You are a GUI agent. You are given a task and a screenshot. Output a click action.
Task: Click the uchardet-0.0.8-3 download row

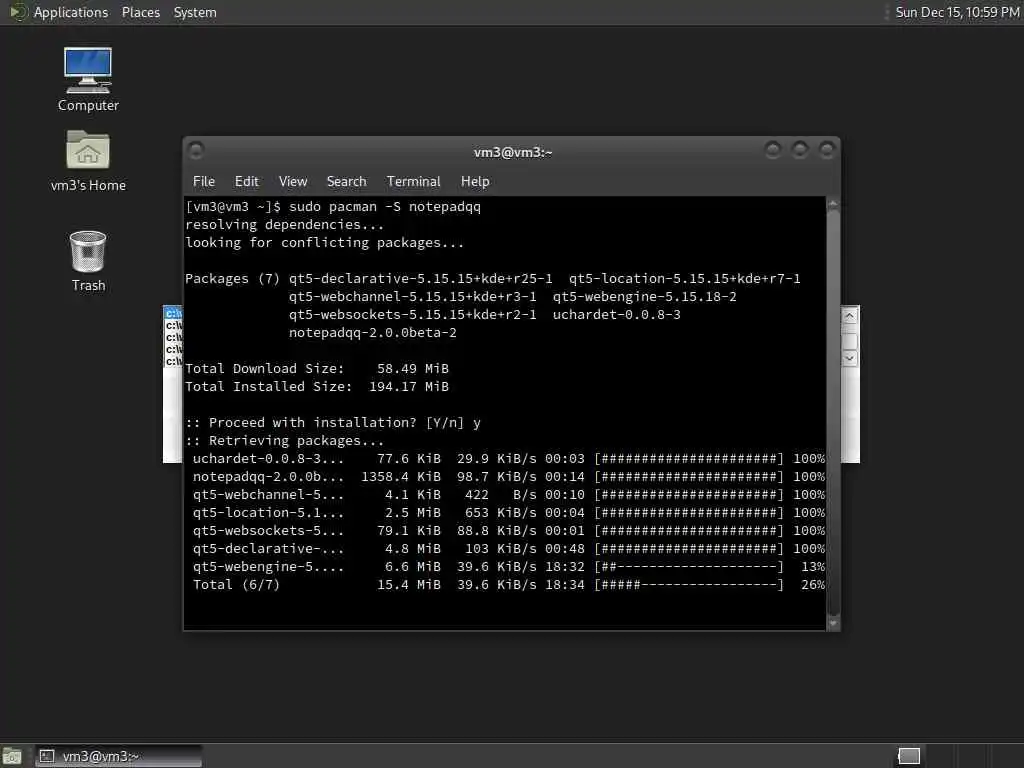509,458
